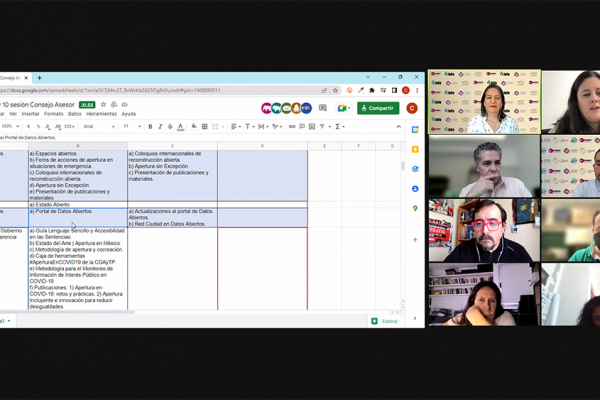
Task: Select the cell 'a) Portal de Datos Abiertos.'
Action: [78, 218]
